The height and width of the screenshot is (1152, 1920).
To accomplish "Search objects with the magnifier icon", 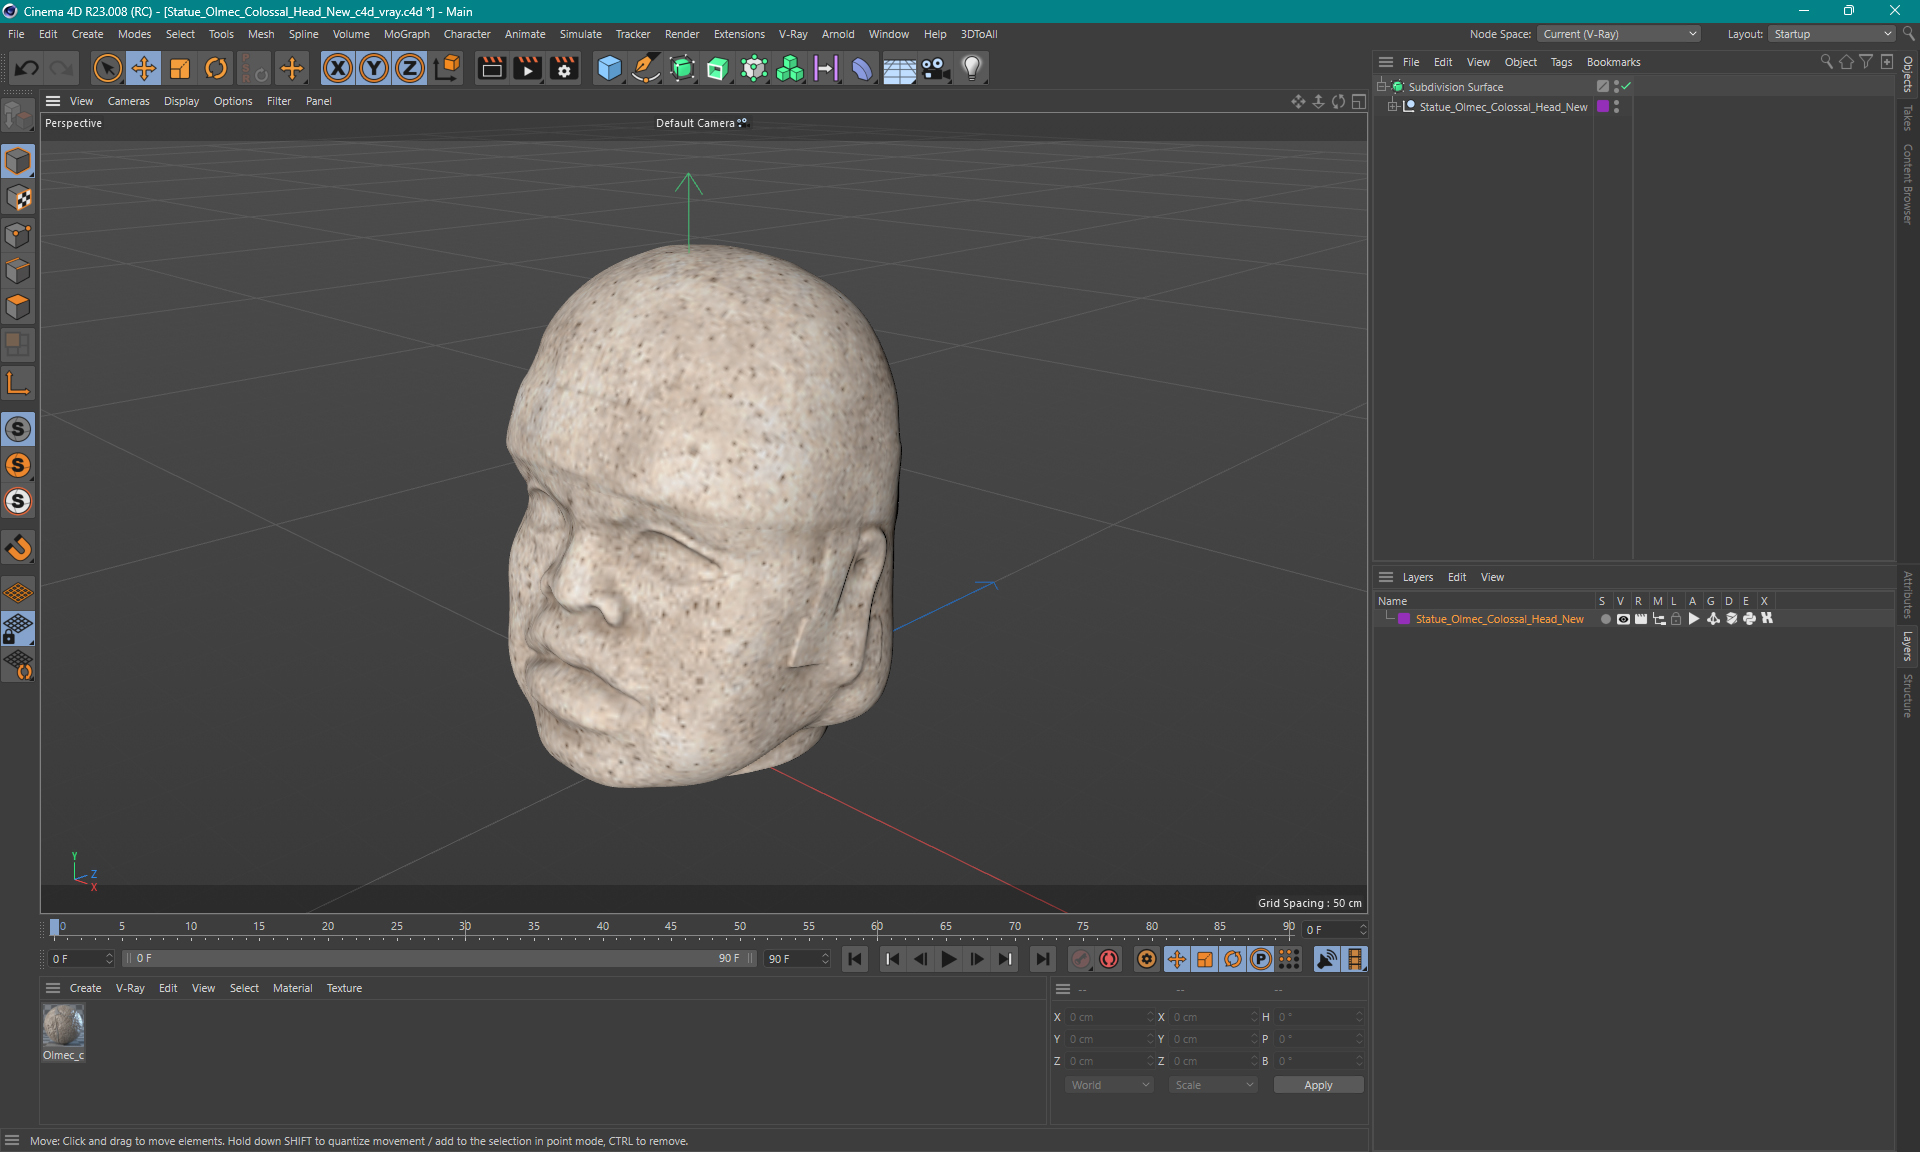I will click(1826, 62).
